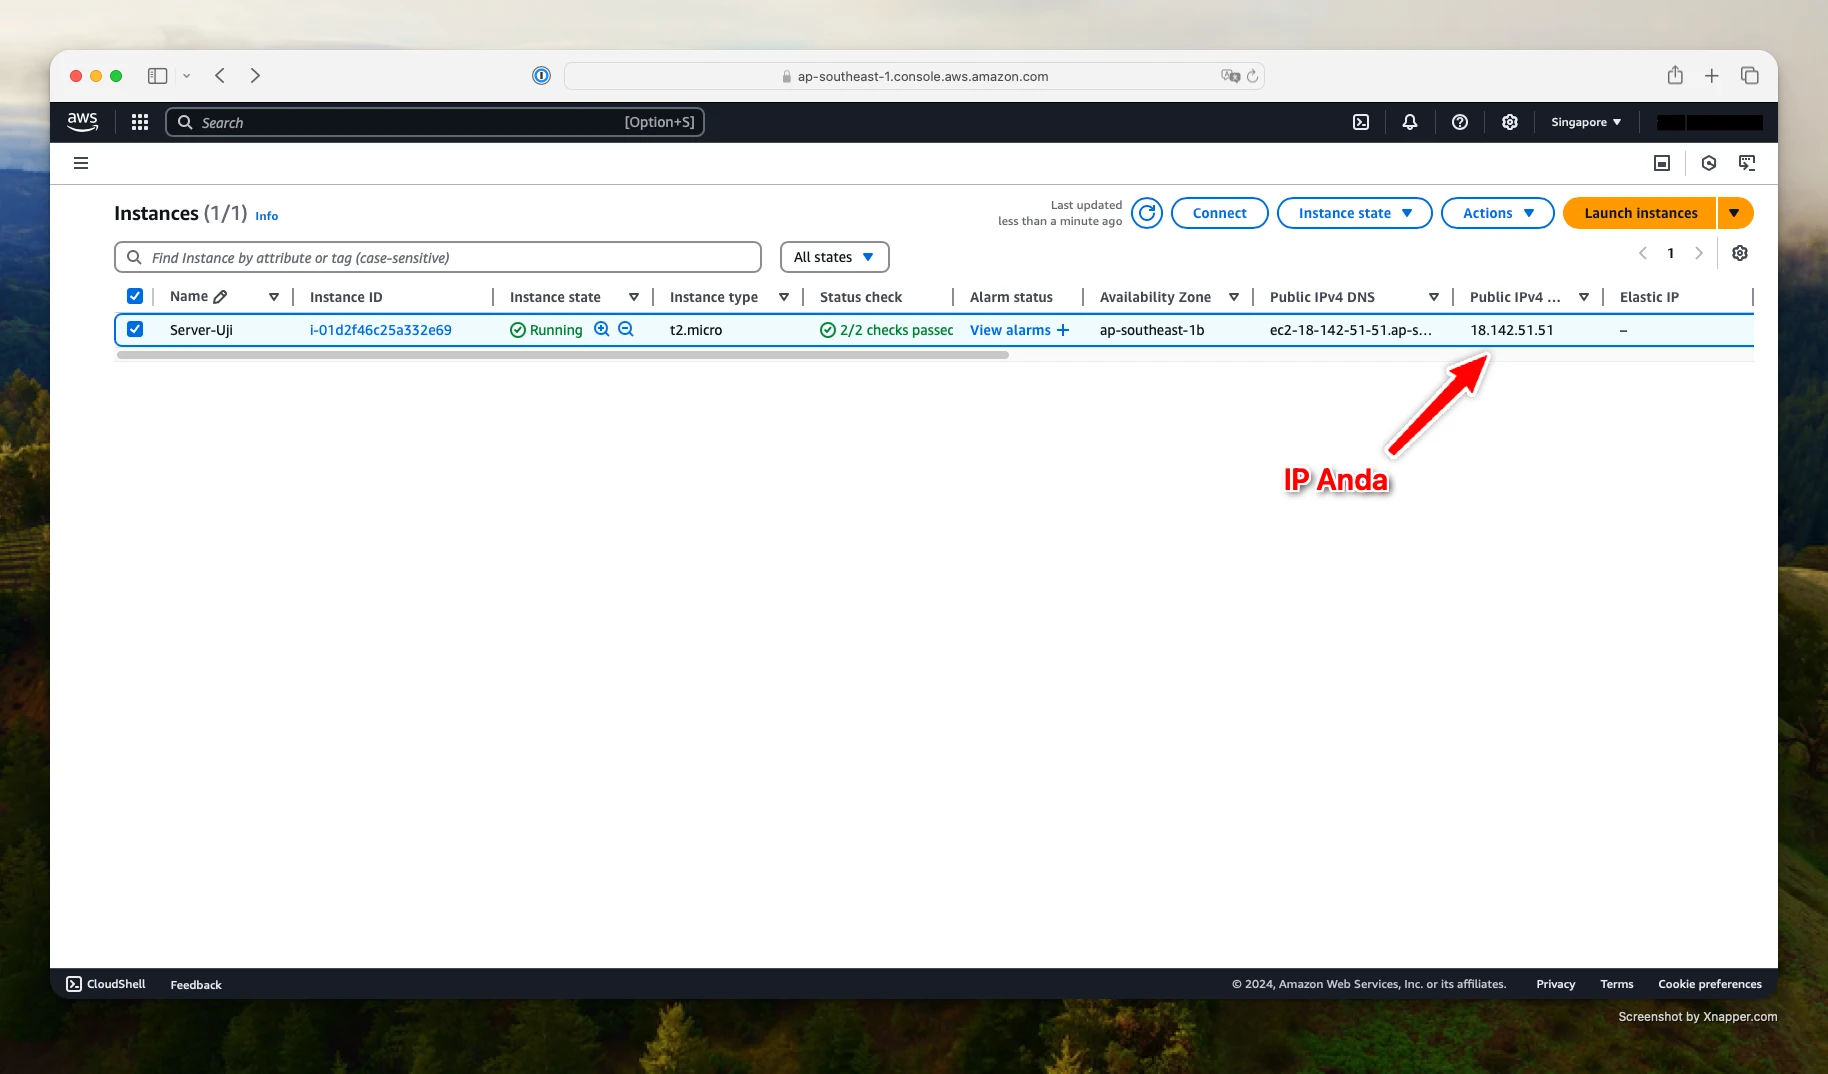The image size is (1828, 1074).
Task: Add alarm with the plus icon
Action: coord(1063,330)
